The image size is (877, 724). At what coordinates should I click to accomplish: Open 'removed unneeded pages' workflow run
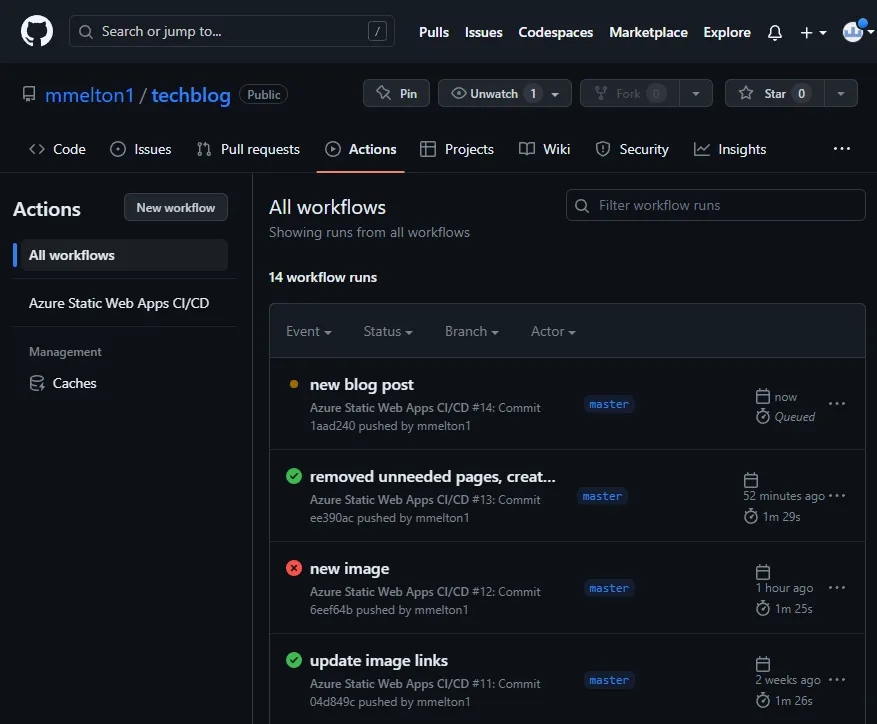(432, 477)
